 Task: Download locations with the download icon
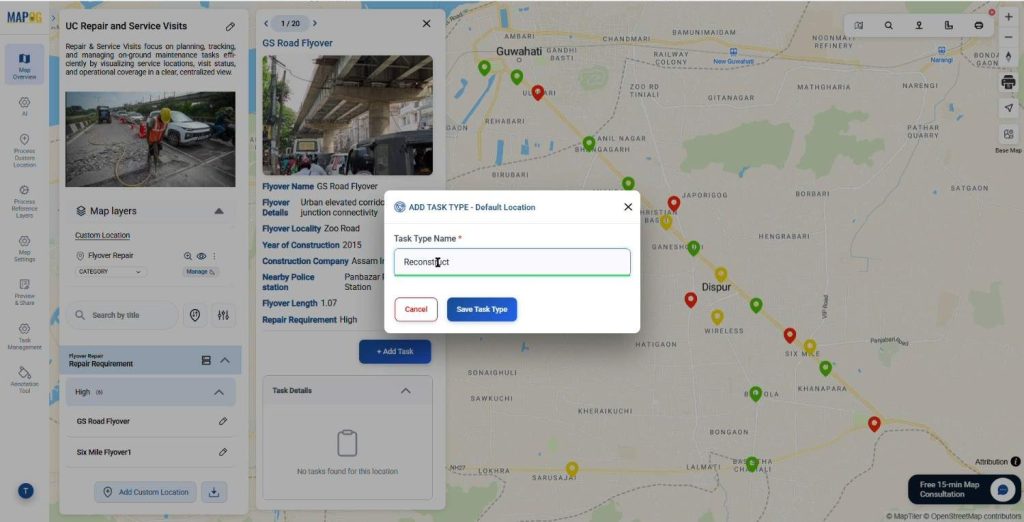tap(214, 492)
